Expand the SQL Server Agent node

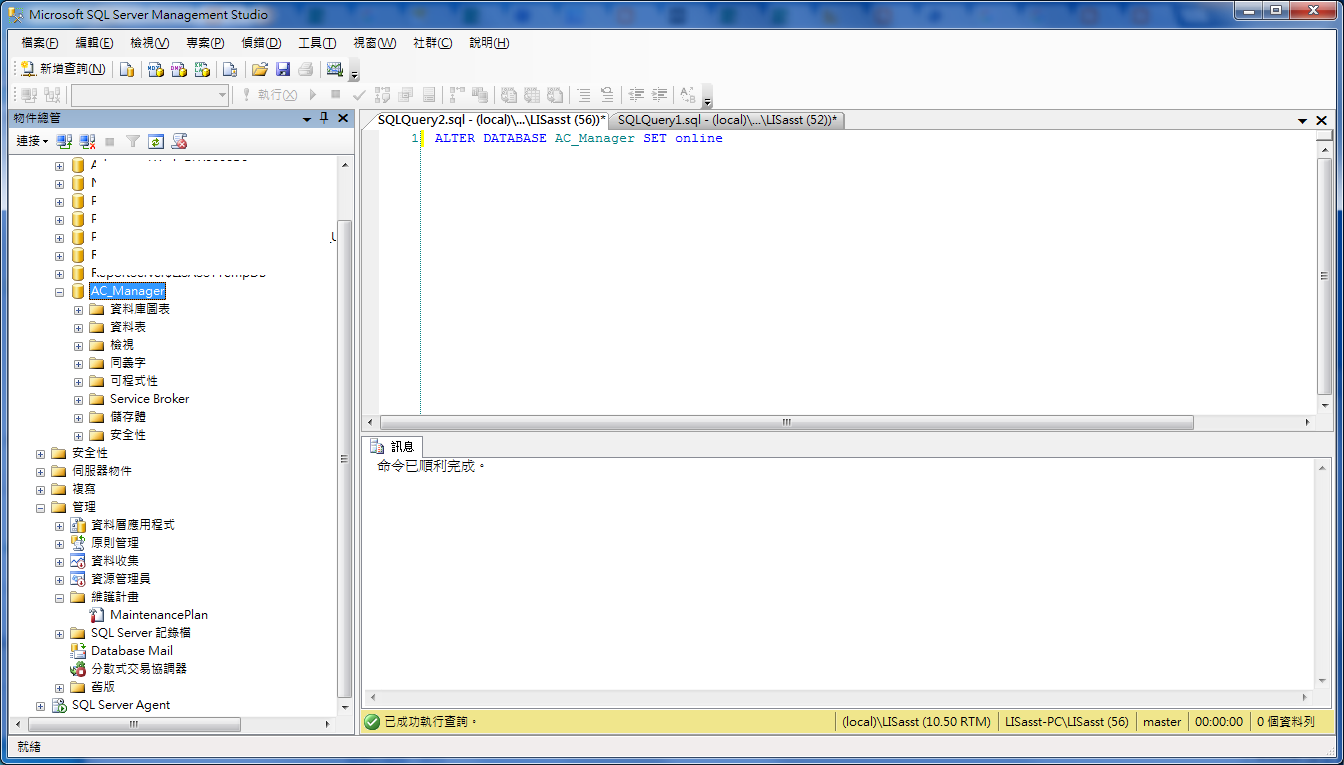click(41, 704)
